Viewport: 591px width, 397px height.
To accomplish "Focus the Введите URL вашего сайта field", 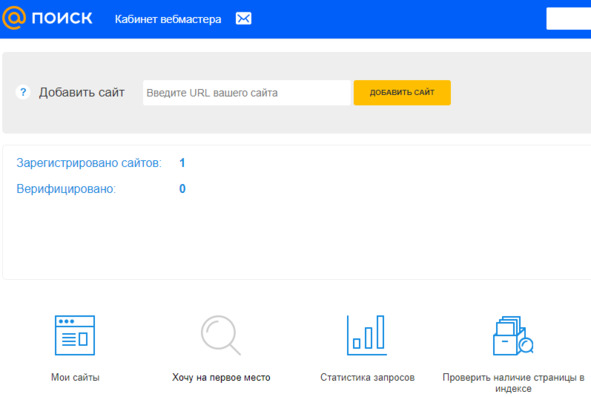I will (x=247, y=92).
